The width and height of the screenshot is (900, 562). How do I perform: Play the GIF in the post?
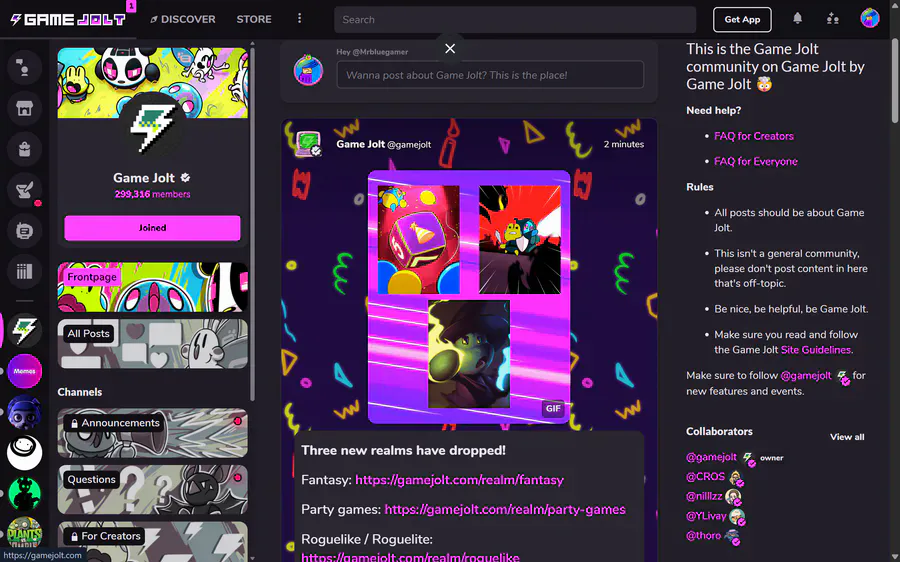tap(469, 297)
